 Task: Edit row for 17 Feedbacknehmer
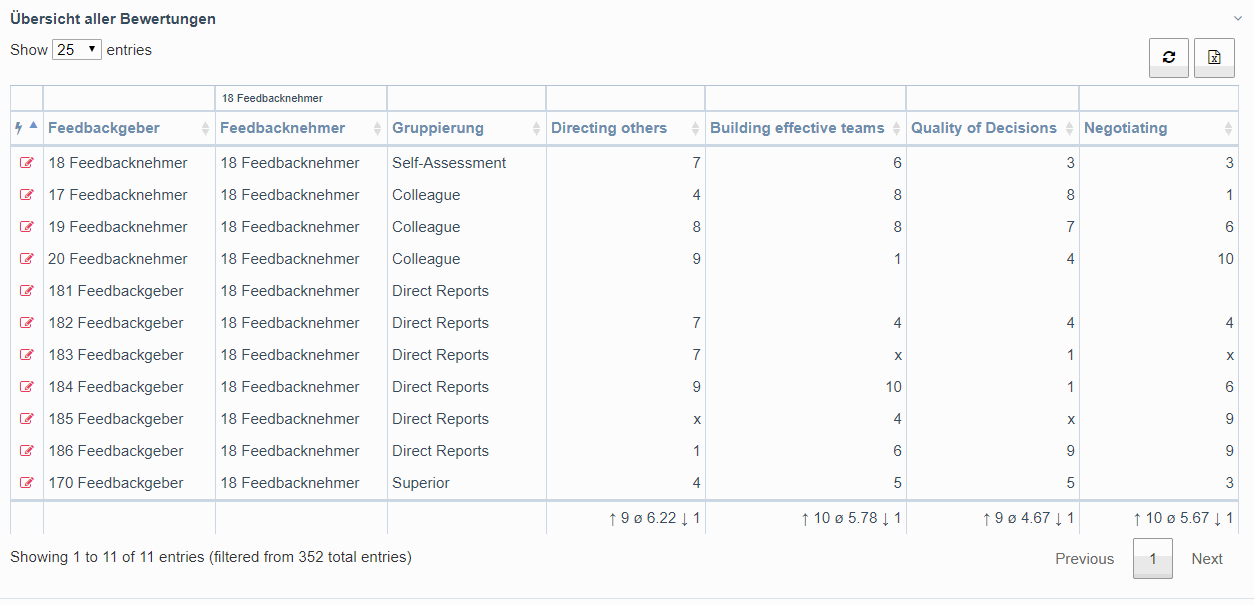pyautogui.click(x=27, y=195)
